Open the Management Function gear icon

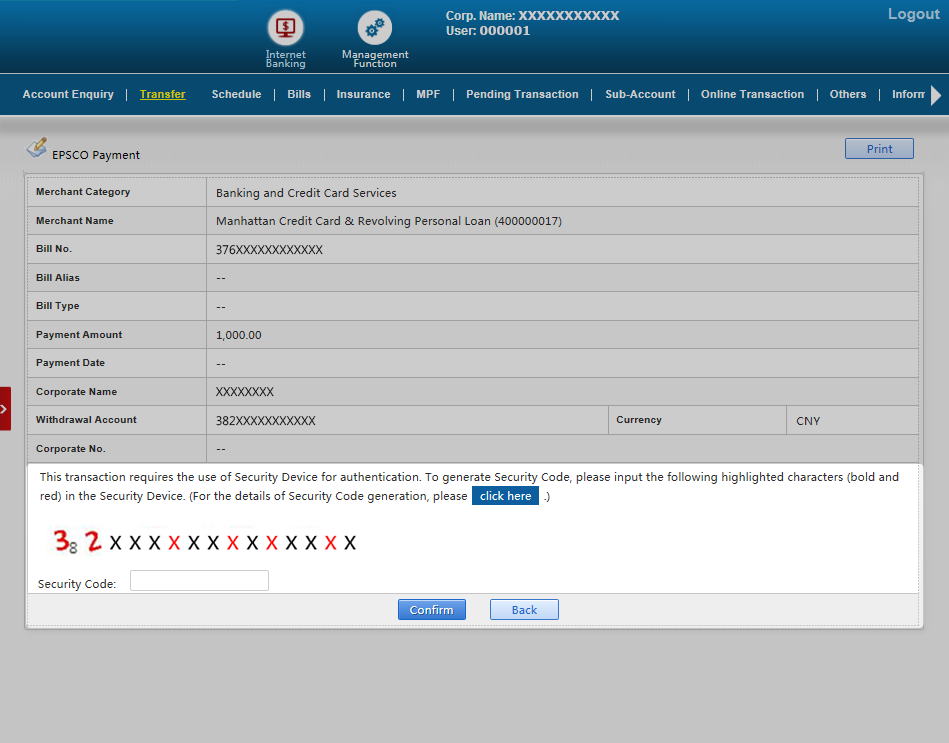tap(375, 28)
